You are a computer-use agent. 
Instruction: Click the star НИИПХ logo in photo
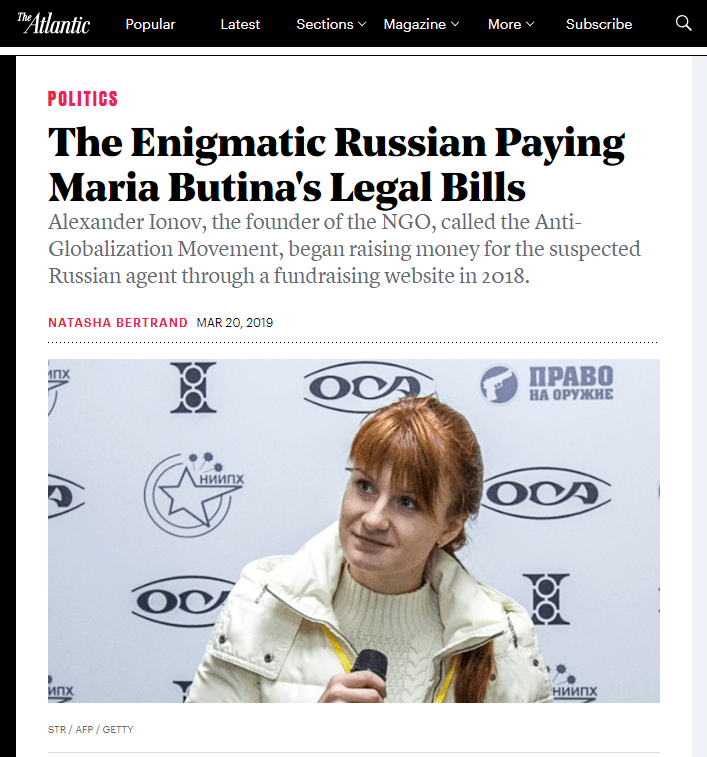click(x=193, y=495)
